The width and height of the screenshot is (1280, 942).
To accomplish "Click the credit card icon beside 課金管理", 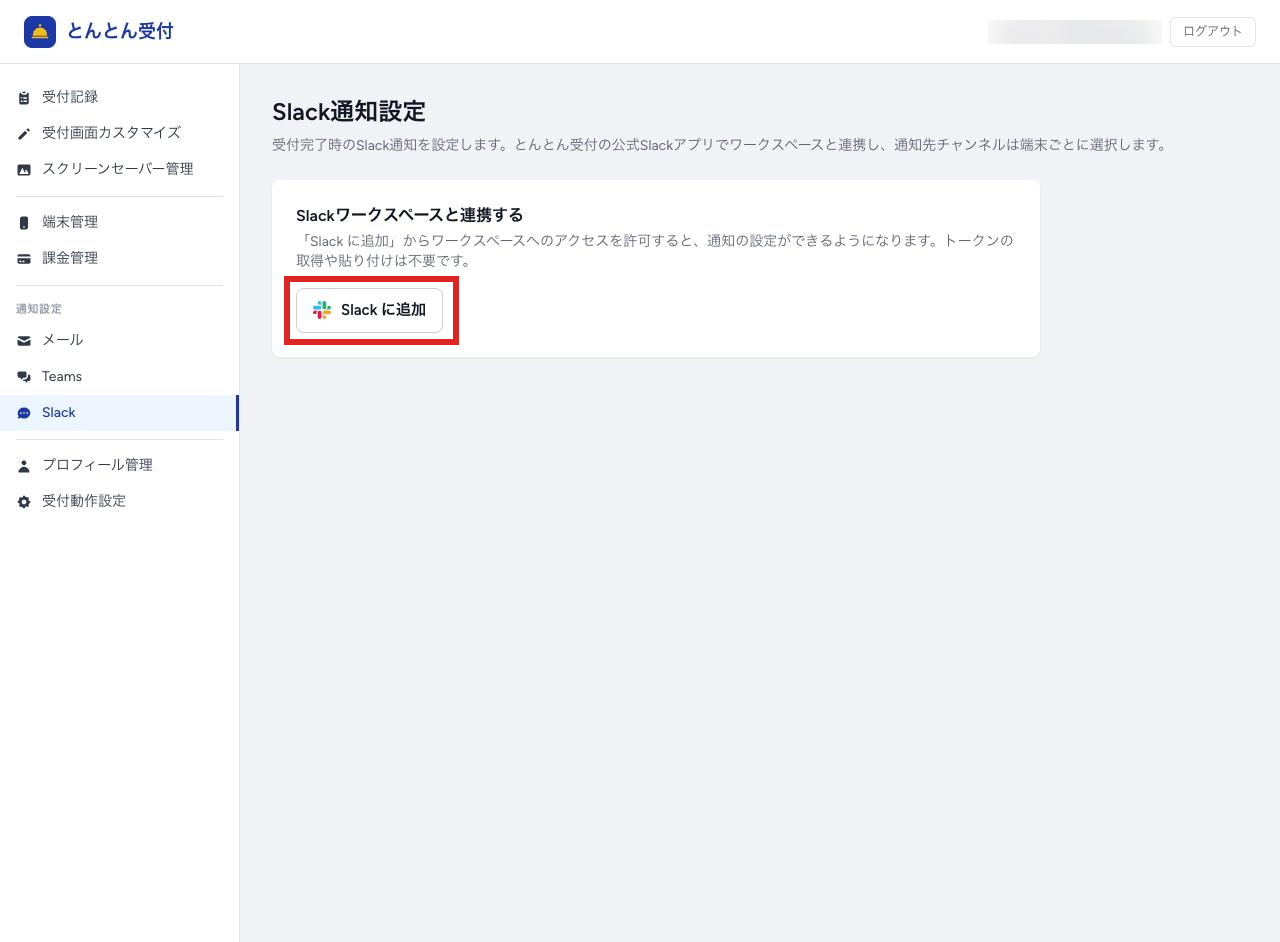I will [x=24, y=259].
